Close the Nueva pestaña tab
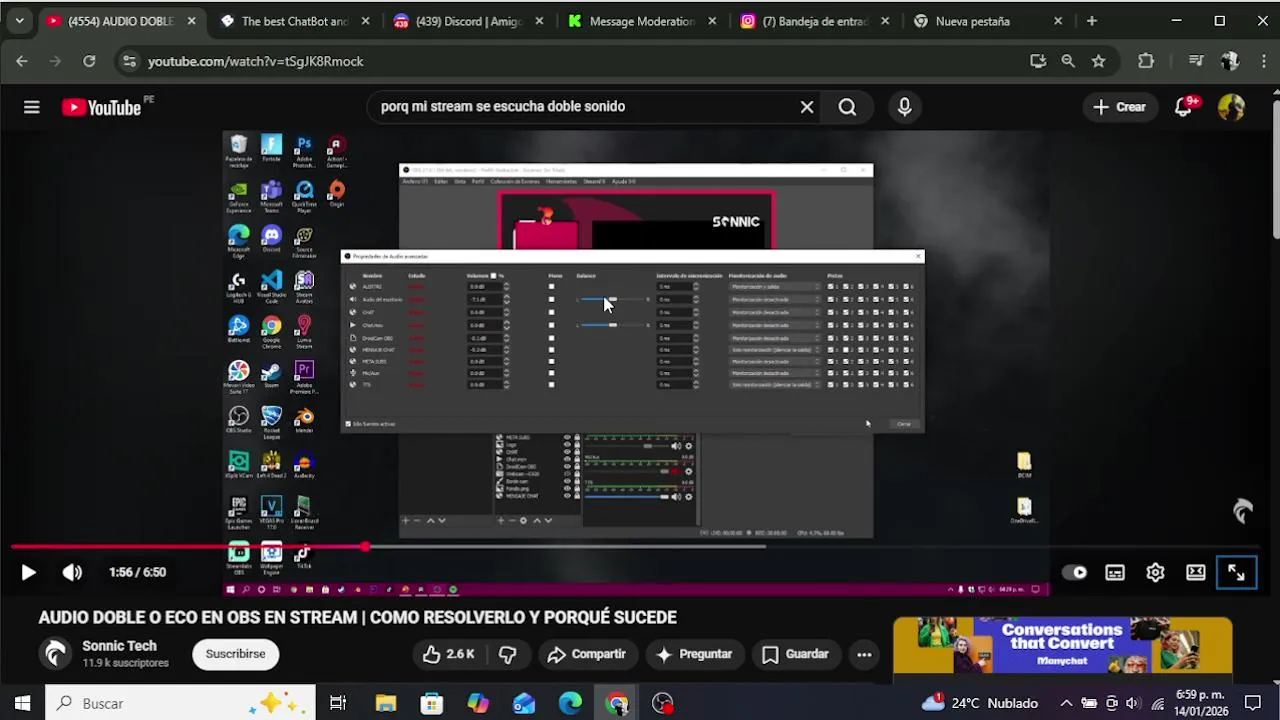Viewport: 1280px width, 720px height. tap(1058, 21)
